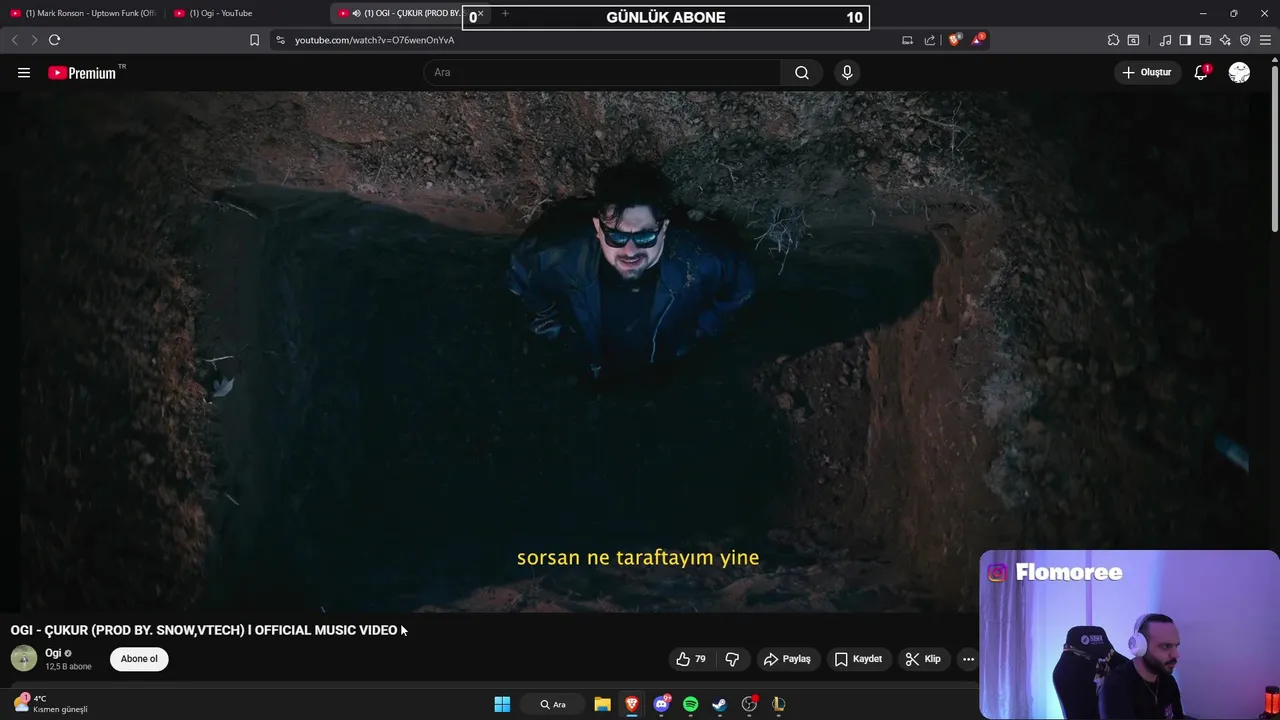
Task: Open Brave Wallet icon
Action: [x=1205, y=40]
